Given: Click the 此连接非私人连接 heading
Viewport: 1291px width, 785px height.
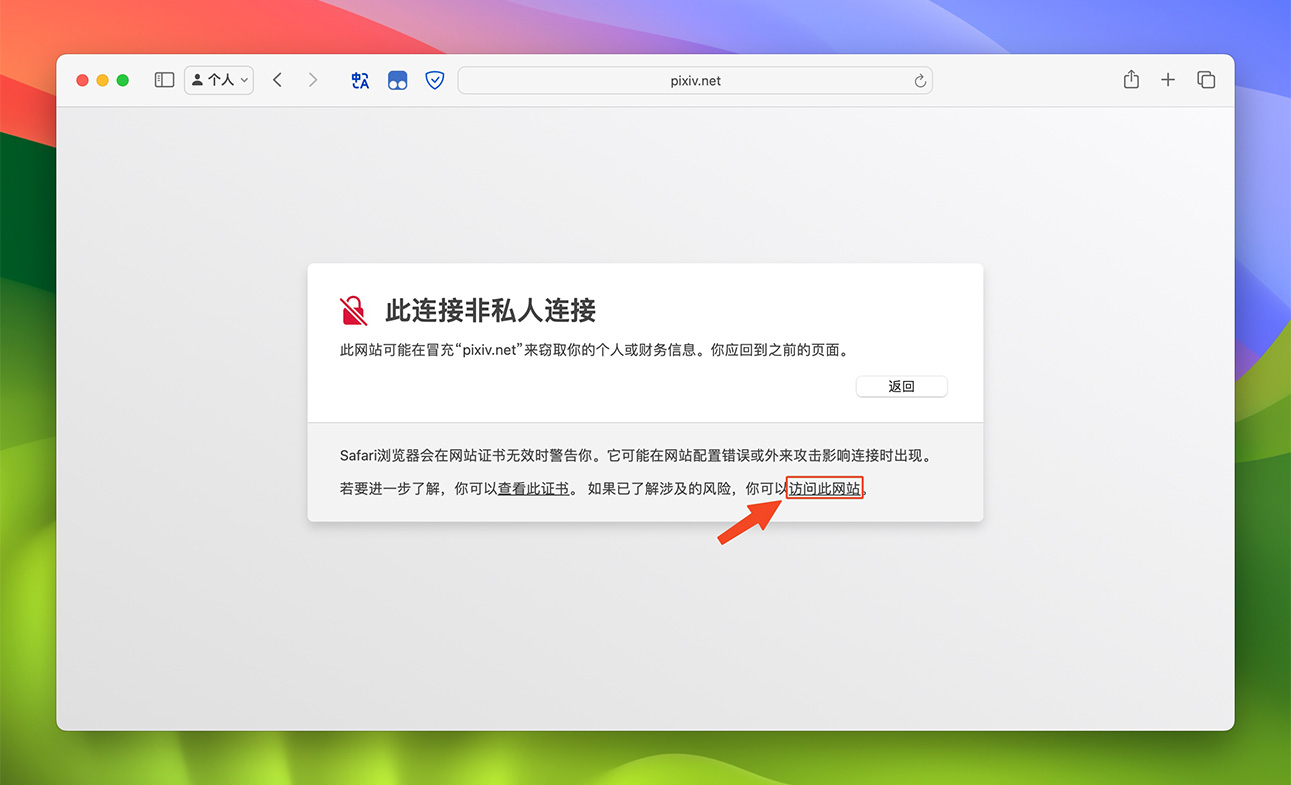Looking at the screenshot, I should 491,310.
